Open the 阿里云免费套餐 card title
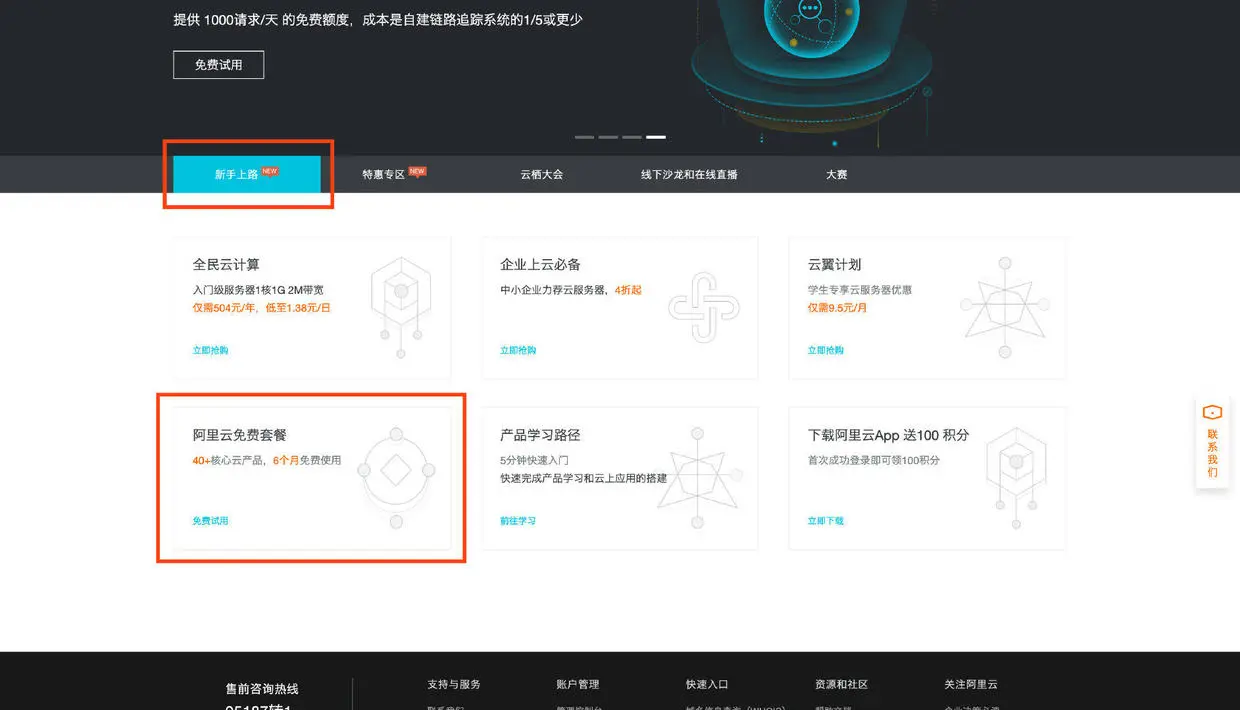Viewport: 1240px width, 710px height. click(240, 435)
